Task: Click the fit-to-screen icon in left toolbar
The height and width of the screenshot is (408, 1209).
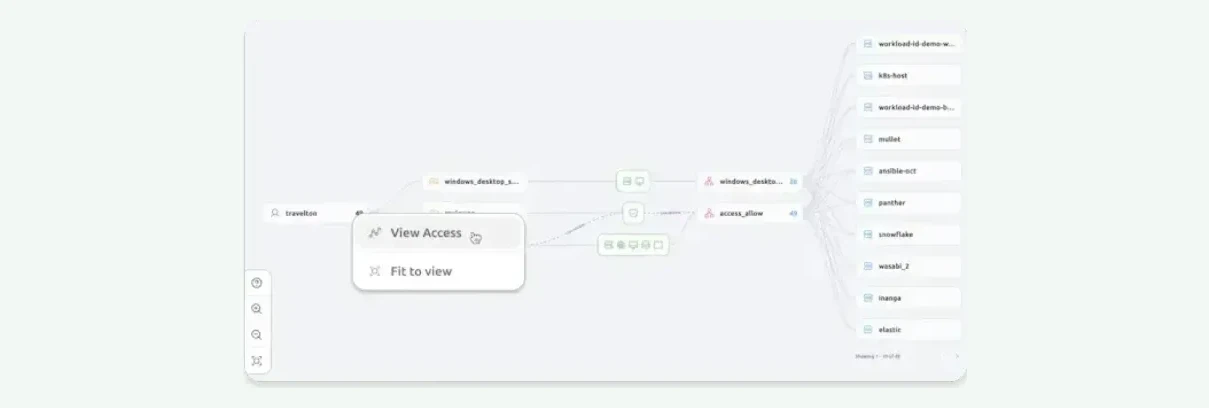Action: [257, 361]
